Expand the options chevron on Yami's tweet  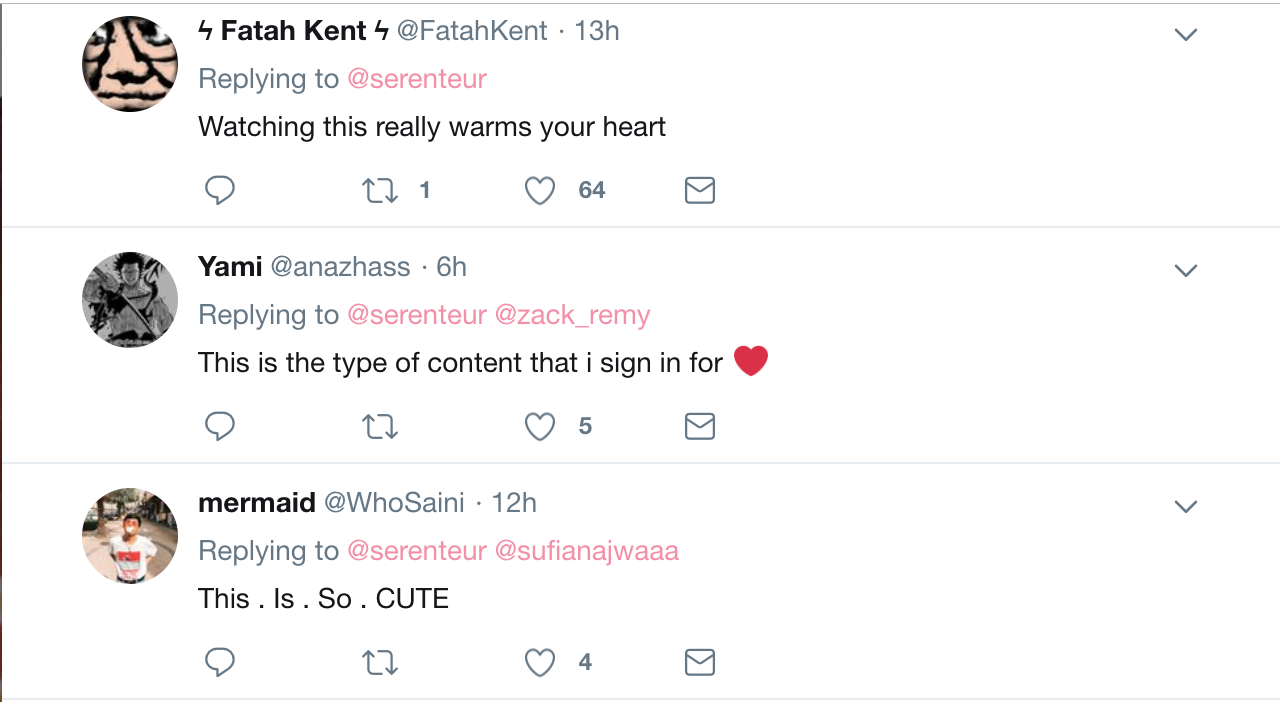1186,271
